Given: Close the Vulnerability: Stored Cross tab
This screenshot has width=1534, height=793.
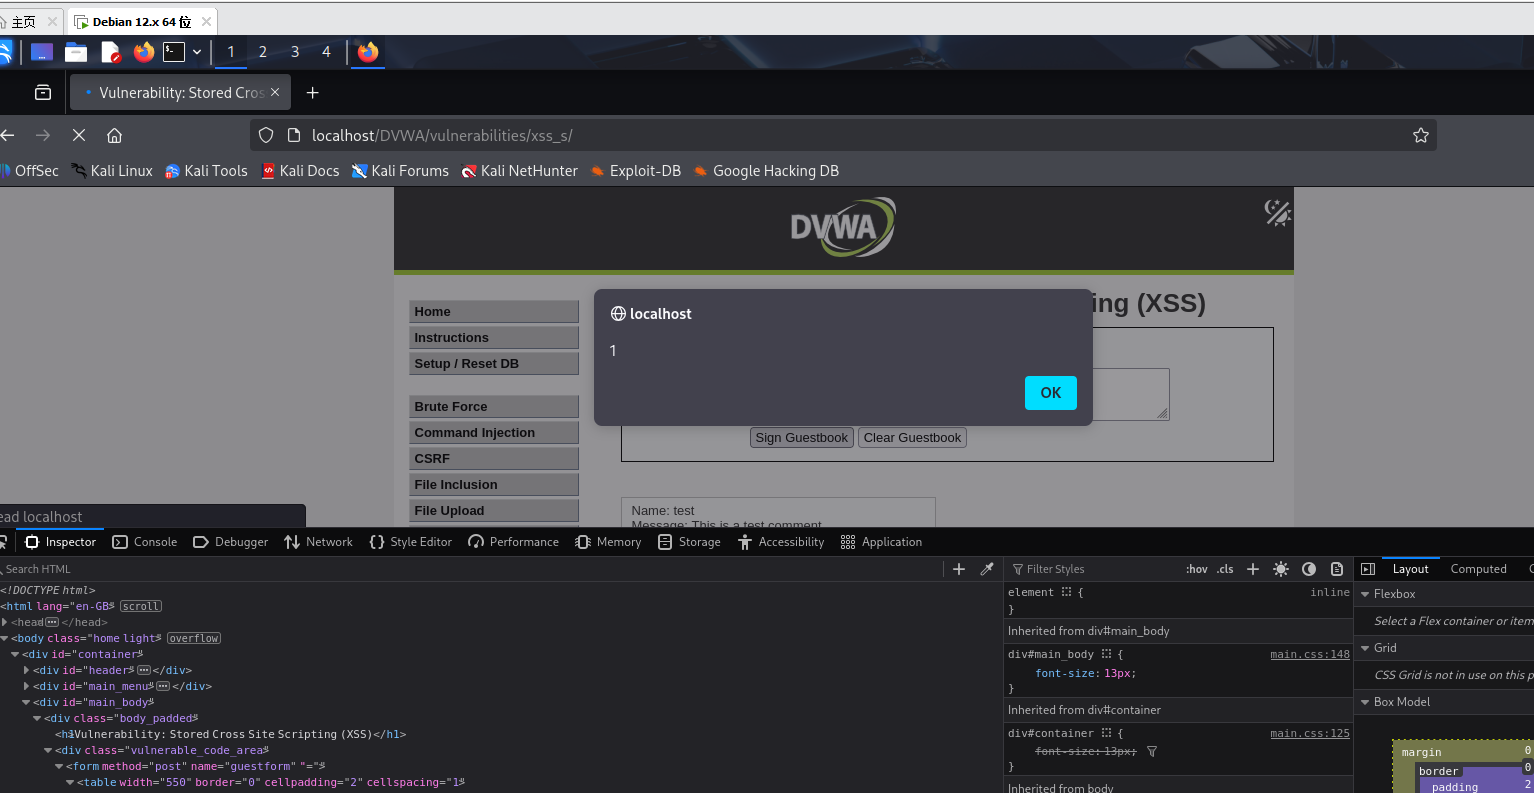Looking at the screenshot, I should click(275, 92).
